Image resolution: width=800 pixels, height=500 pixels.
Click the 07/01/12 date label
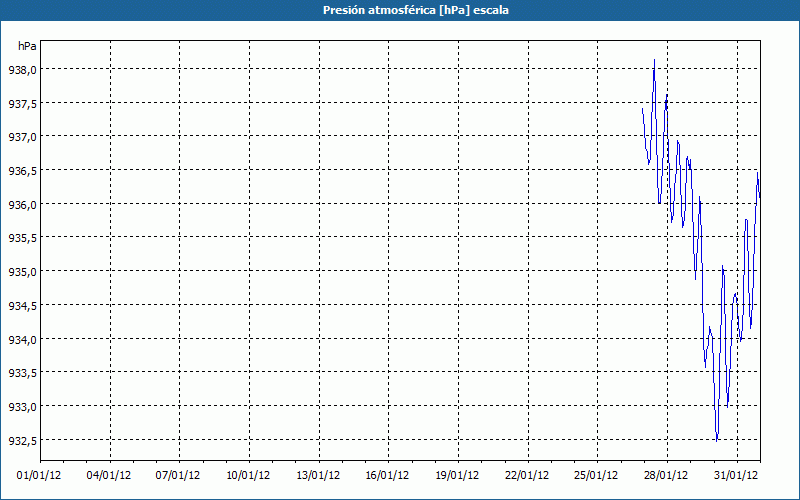click(x=178, y=476)
